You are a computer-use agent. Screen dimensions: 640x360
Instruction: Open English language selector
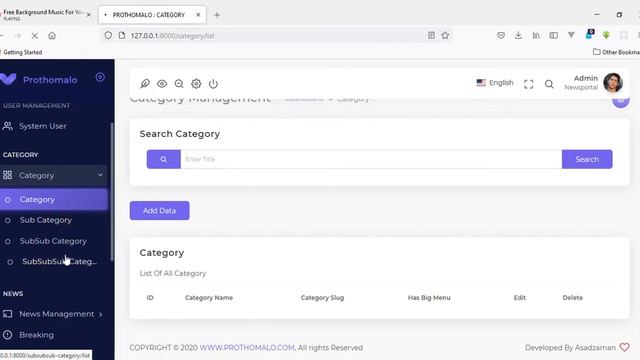[495, 82]
